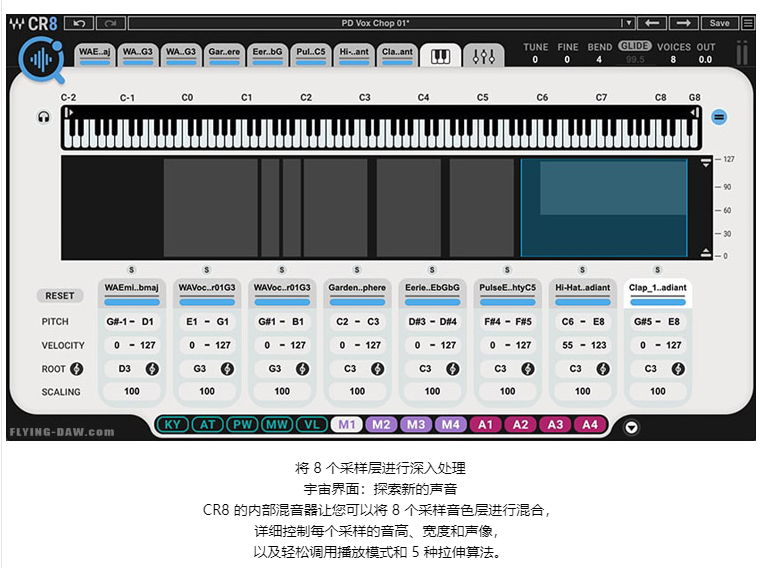Click the RESET button

click(60, 296)
